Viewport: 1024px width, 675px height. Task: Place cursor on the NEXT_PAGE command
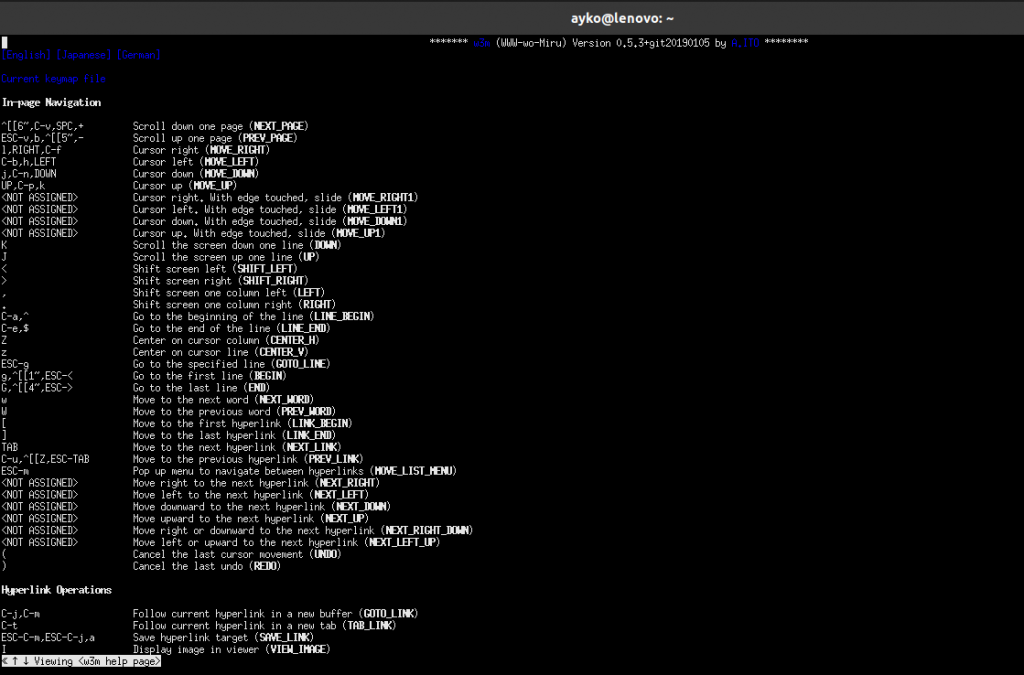[x=279, y=126]
